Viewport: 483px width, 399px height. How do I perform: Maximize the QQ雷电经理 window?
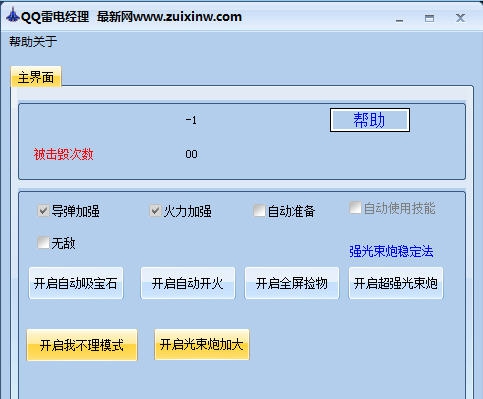(x=430, y=18)
